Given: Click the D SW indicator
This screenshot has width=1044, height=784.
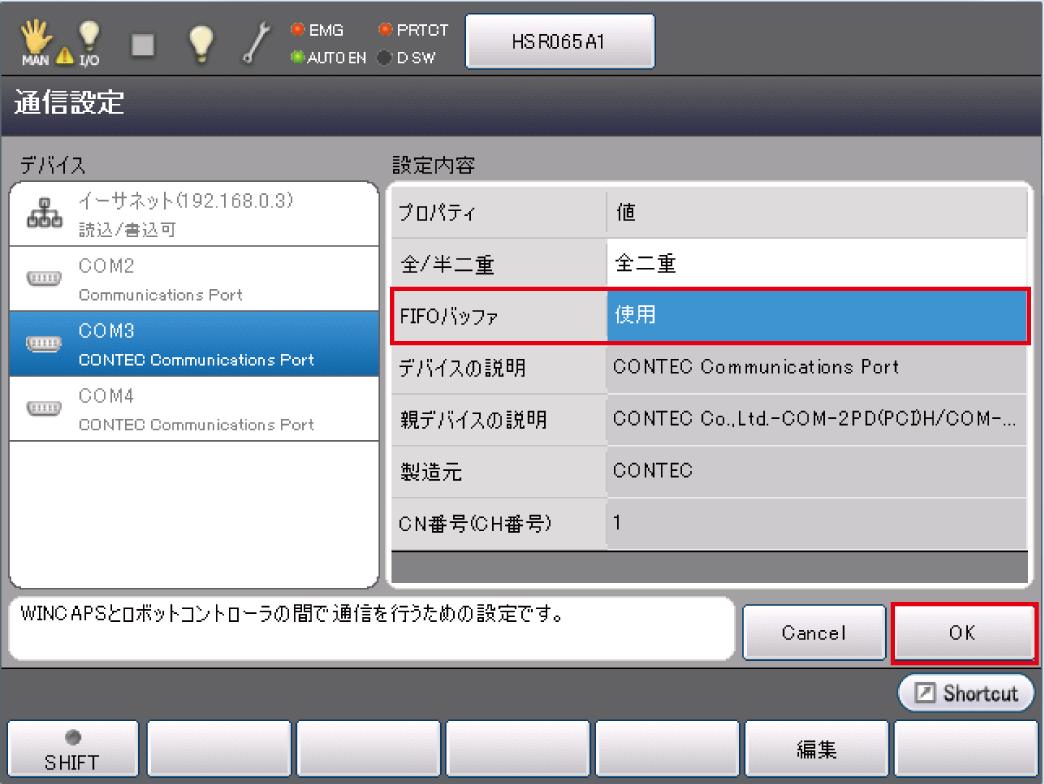Looking at the screenshot, I should coord(407,58).
